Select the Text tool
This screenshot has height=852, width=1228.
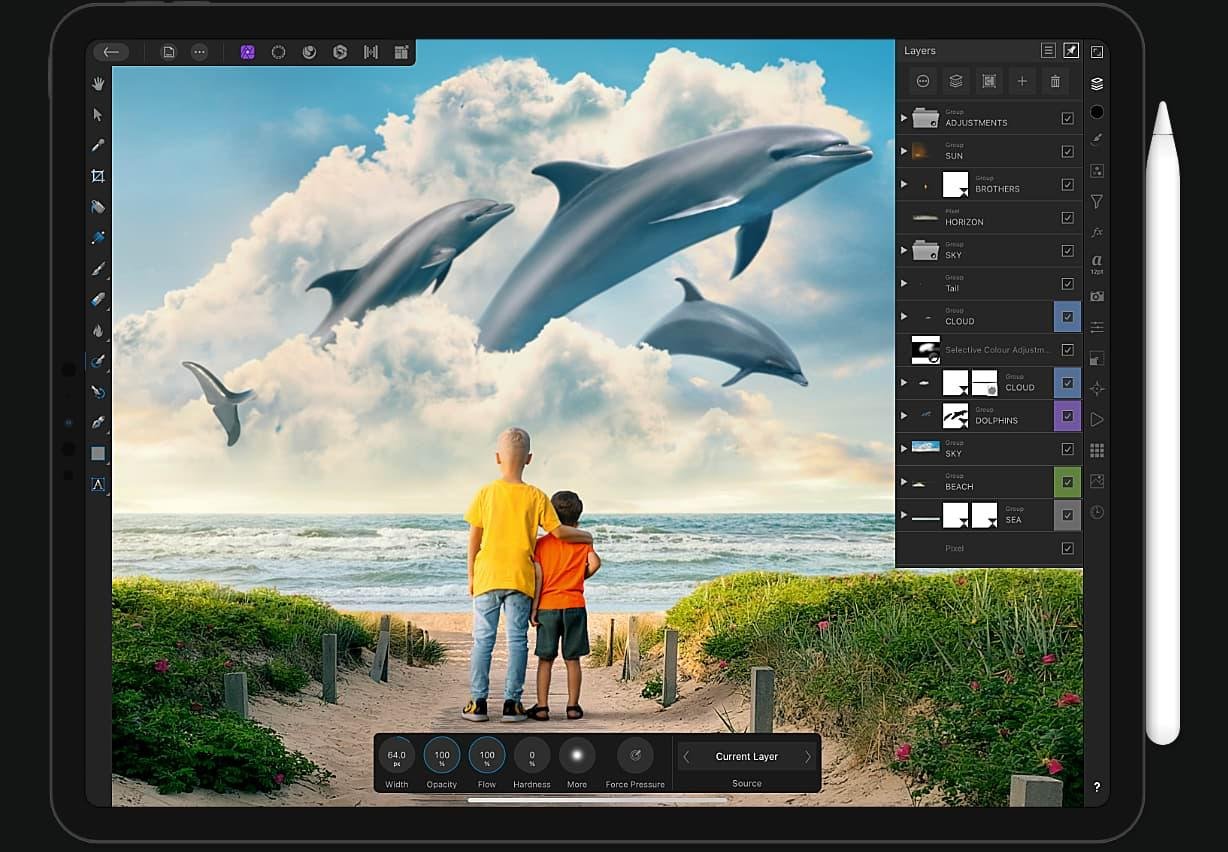98,484
